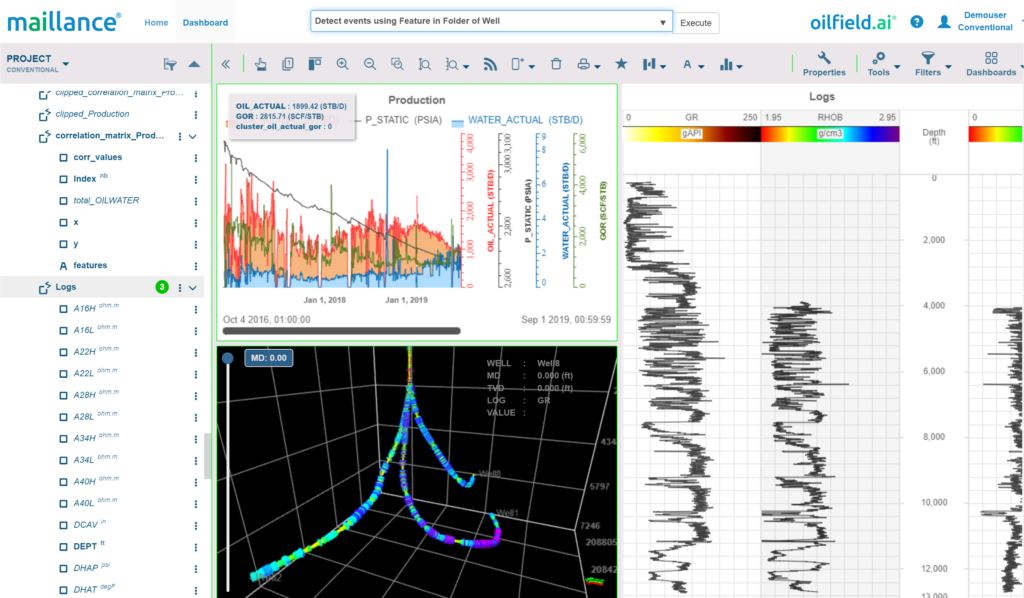1024x598 pixels.
Task: Click the zoom in magnifier icon
Action: click(342, 64)
